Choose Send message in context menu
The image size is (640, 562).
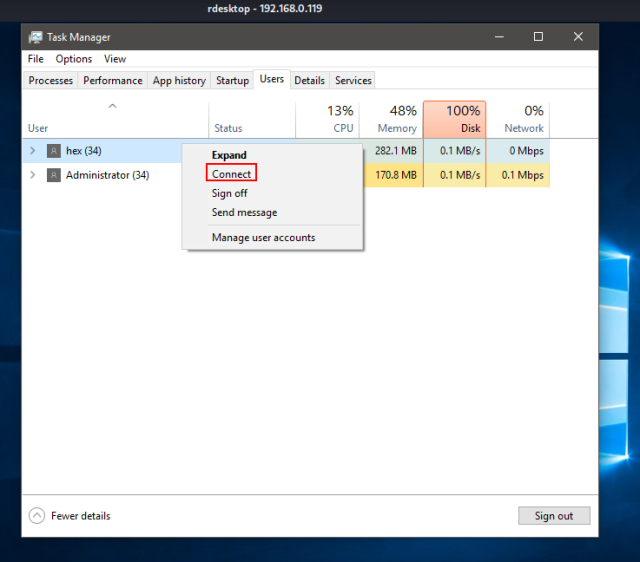point(244,212)
